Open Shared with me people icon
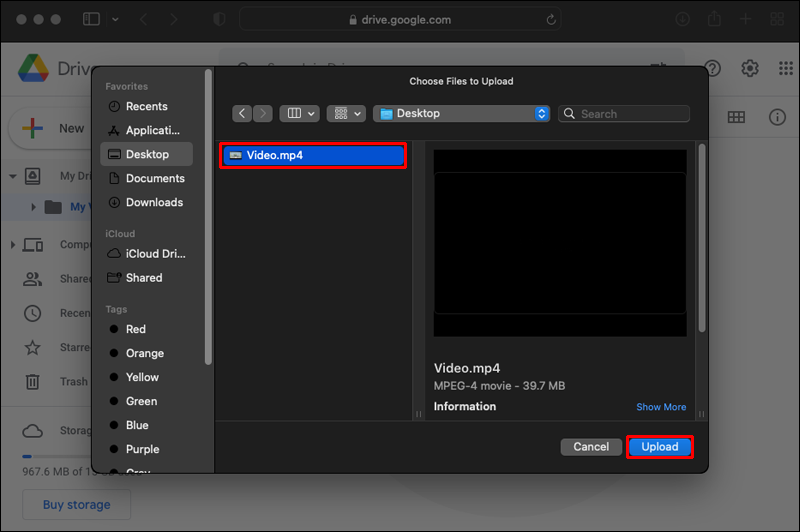The image size is (800, 532). point(33,279)
